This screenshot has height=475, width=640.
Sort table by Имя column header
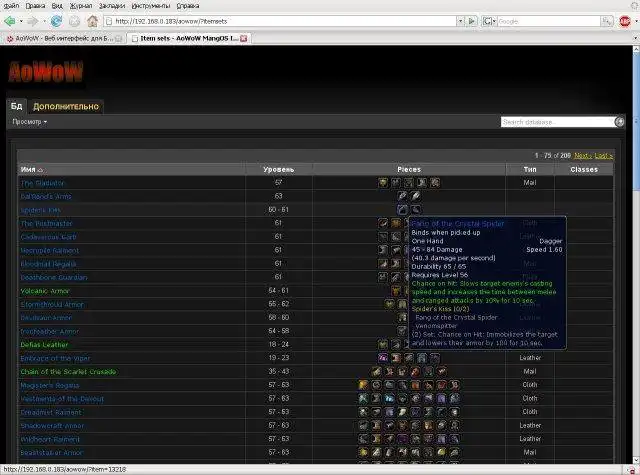[131, 169]
